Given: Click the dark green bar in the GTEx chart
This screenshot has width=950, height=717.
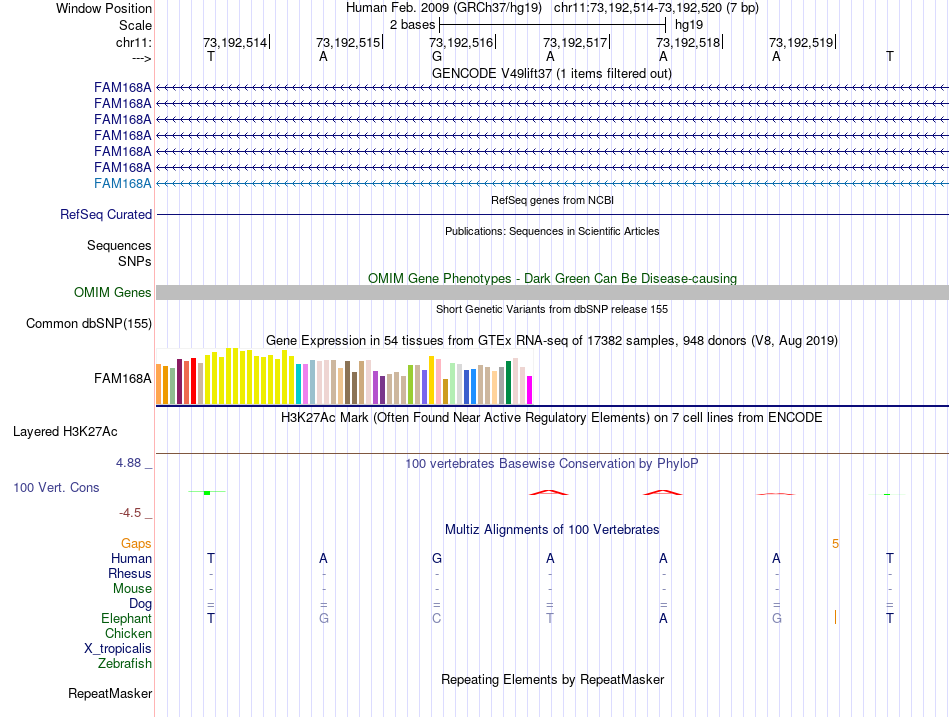Looking at the screenshot, I should pos(508,383).
